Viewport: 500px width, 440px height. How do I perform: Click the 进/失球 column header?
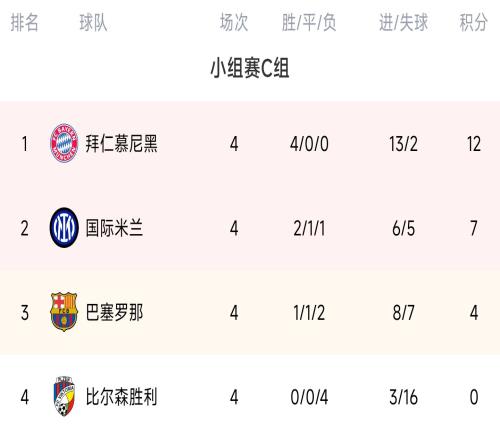[403, 23]
